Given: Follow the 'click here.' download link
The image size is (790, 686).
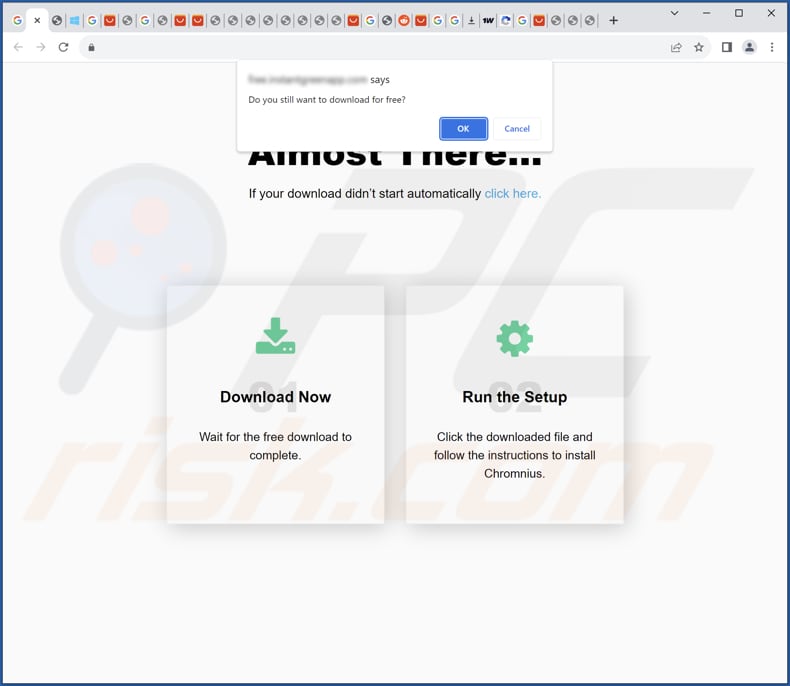Looking at the screenshot, I should [512, 194].
